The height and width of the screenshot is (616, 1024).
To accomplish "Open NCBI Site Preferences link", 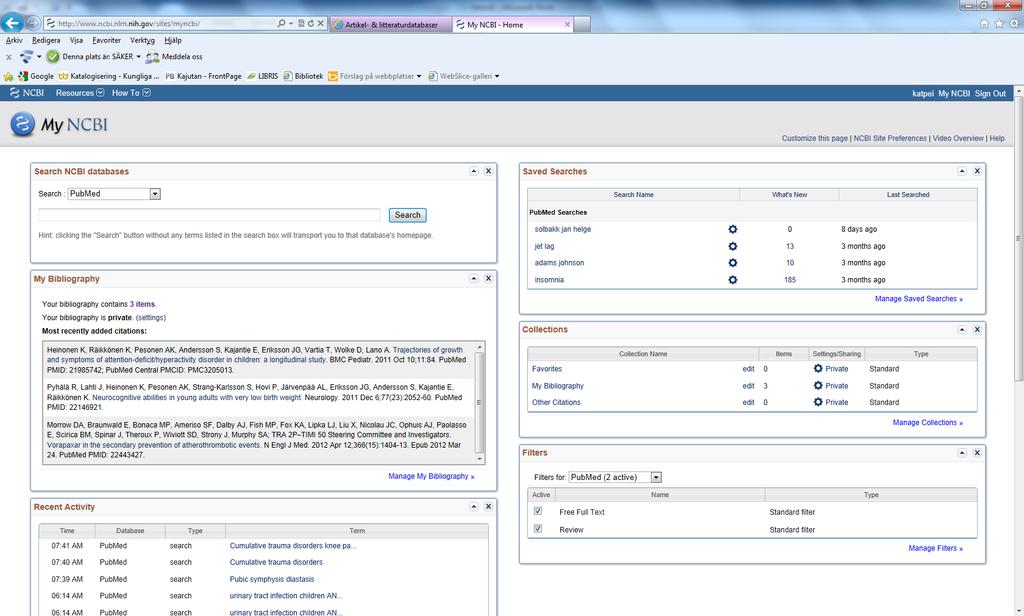I will tap(889, 138).
